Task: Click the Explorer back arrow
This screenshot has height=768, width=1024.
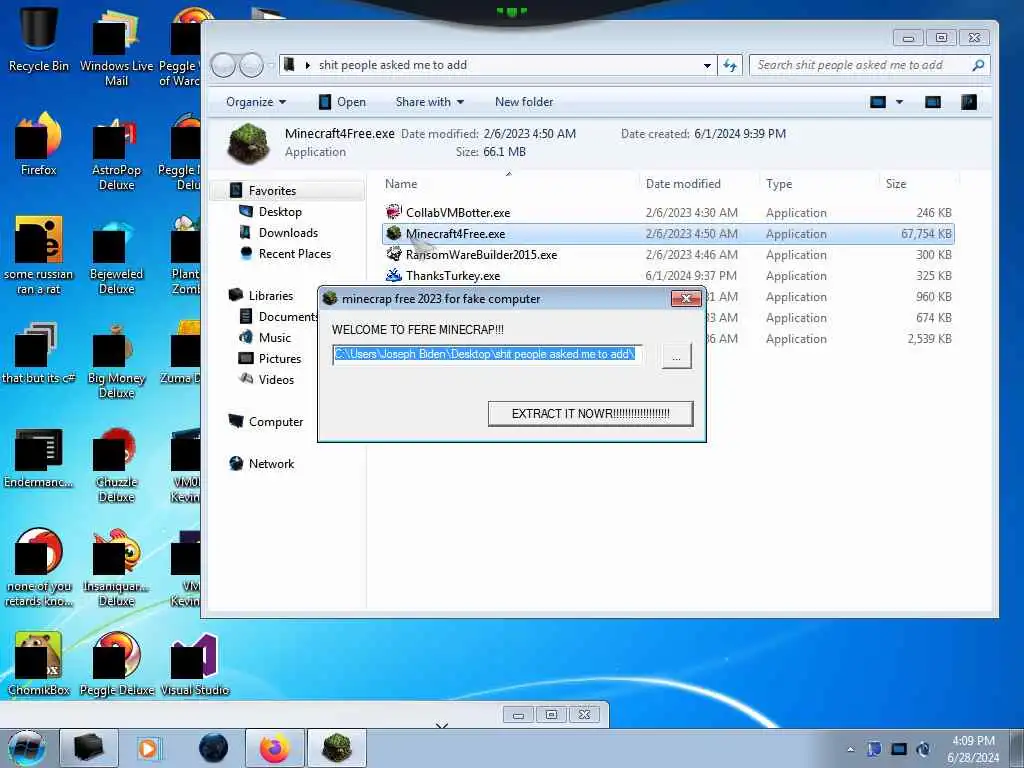Action: point(223,65)
